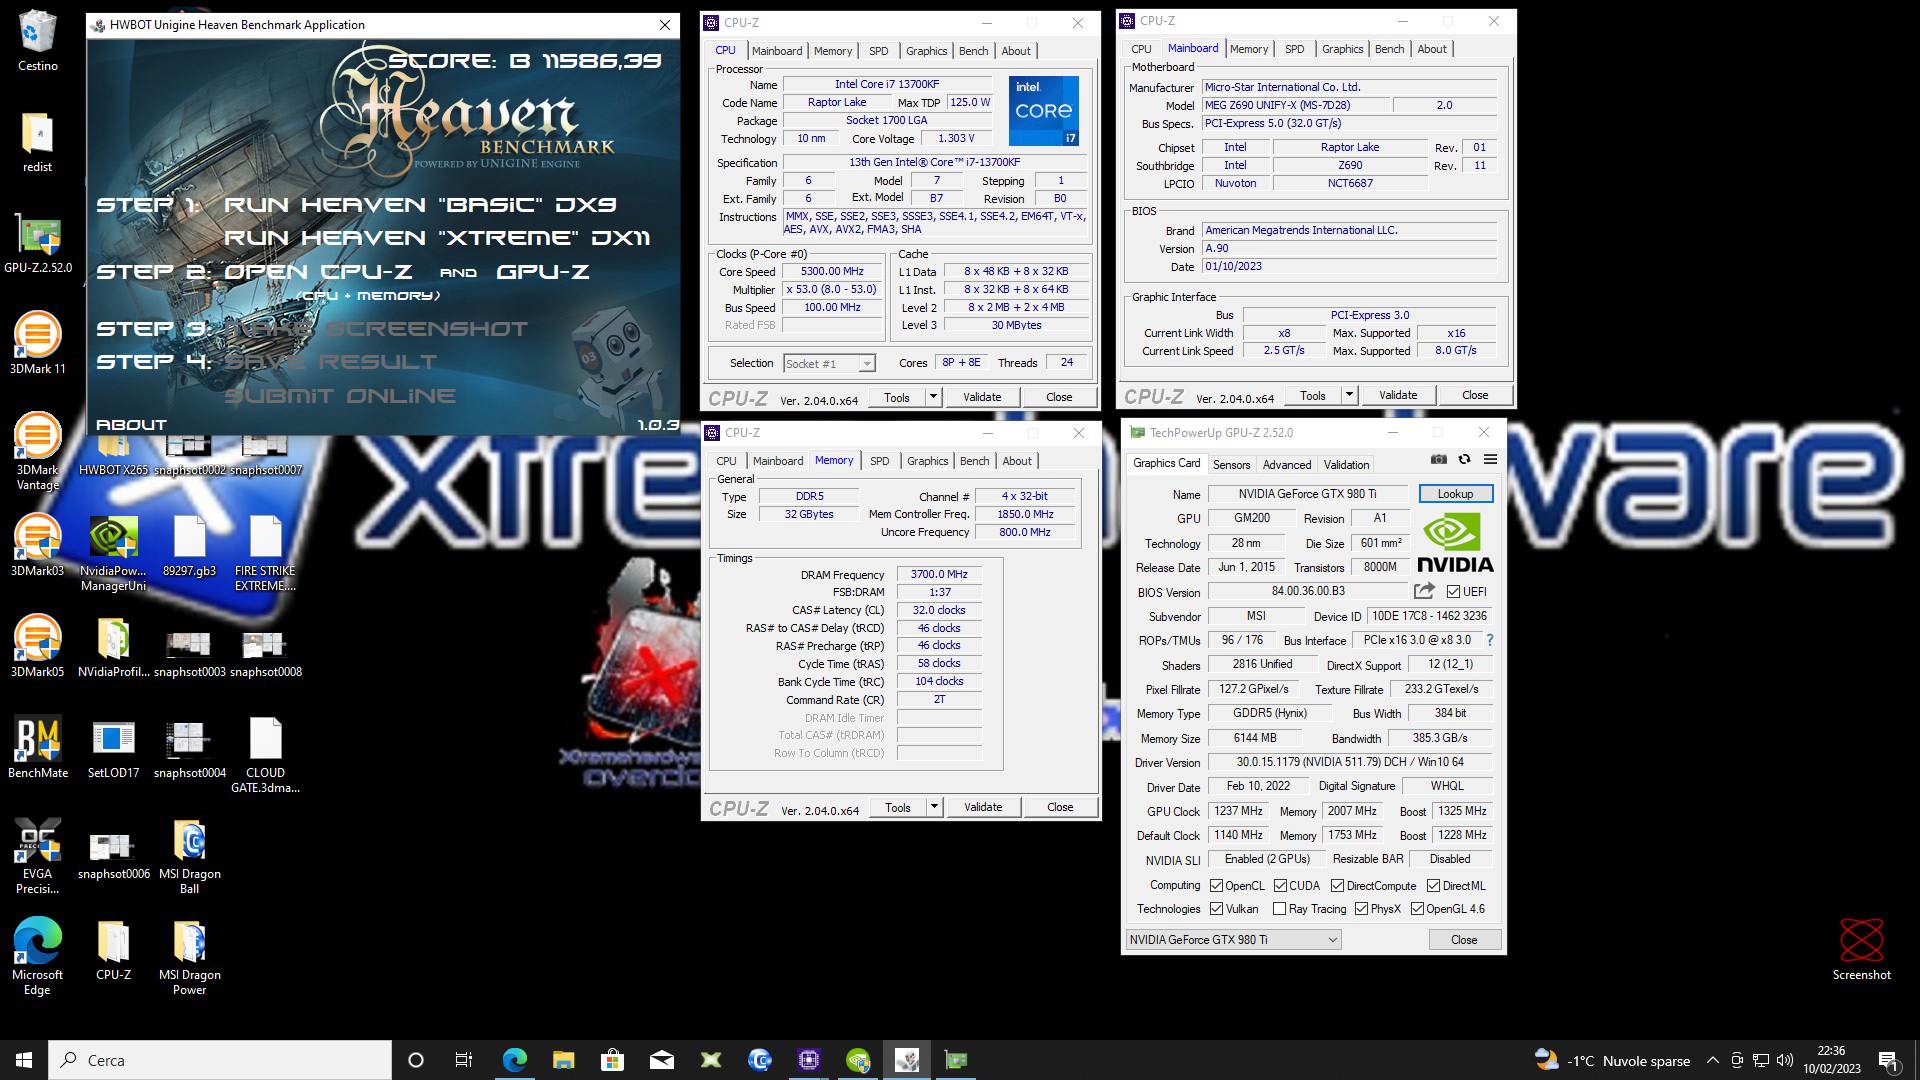Toggle the DirectML checkbox

point(1433,886)
